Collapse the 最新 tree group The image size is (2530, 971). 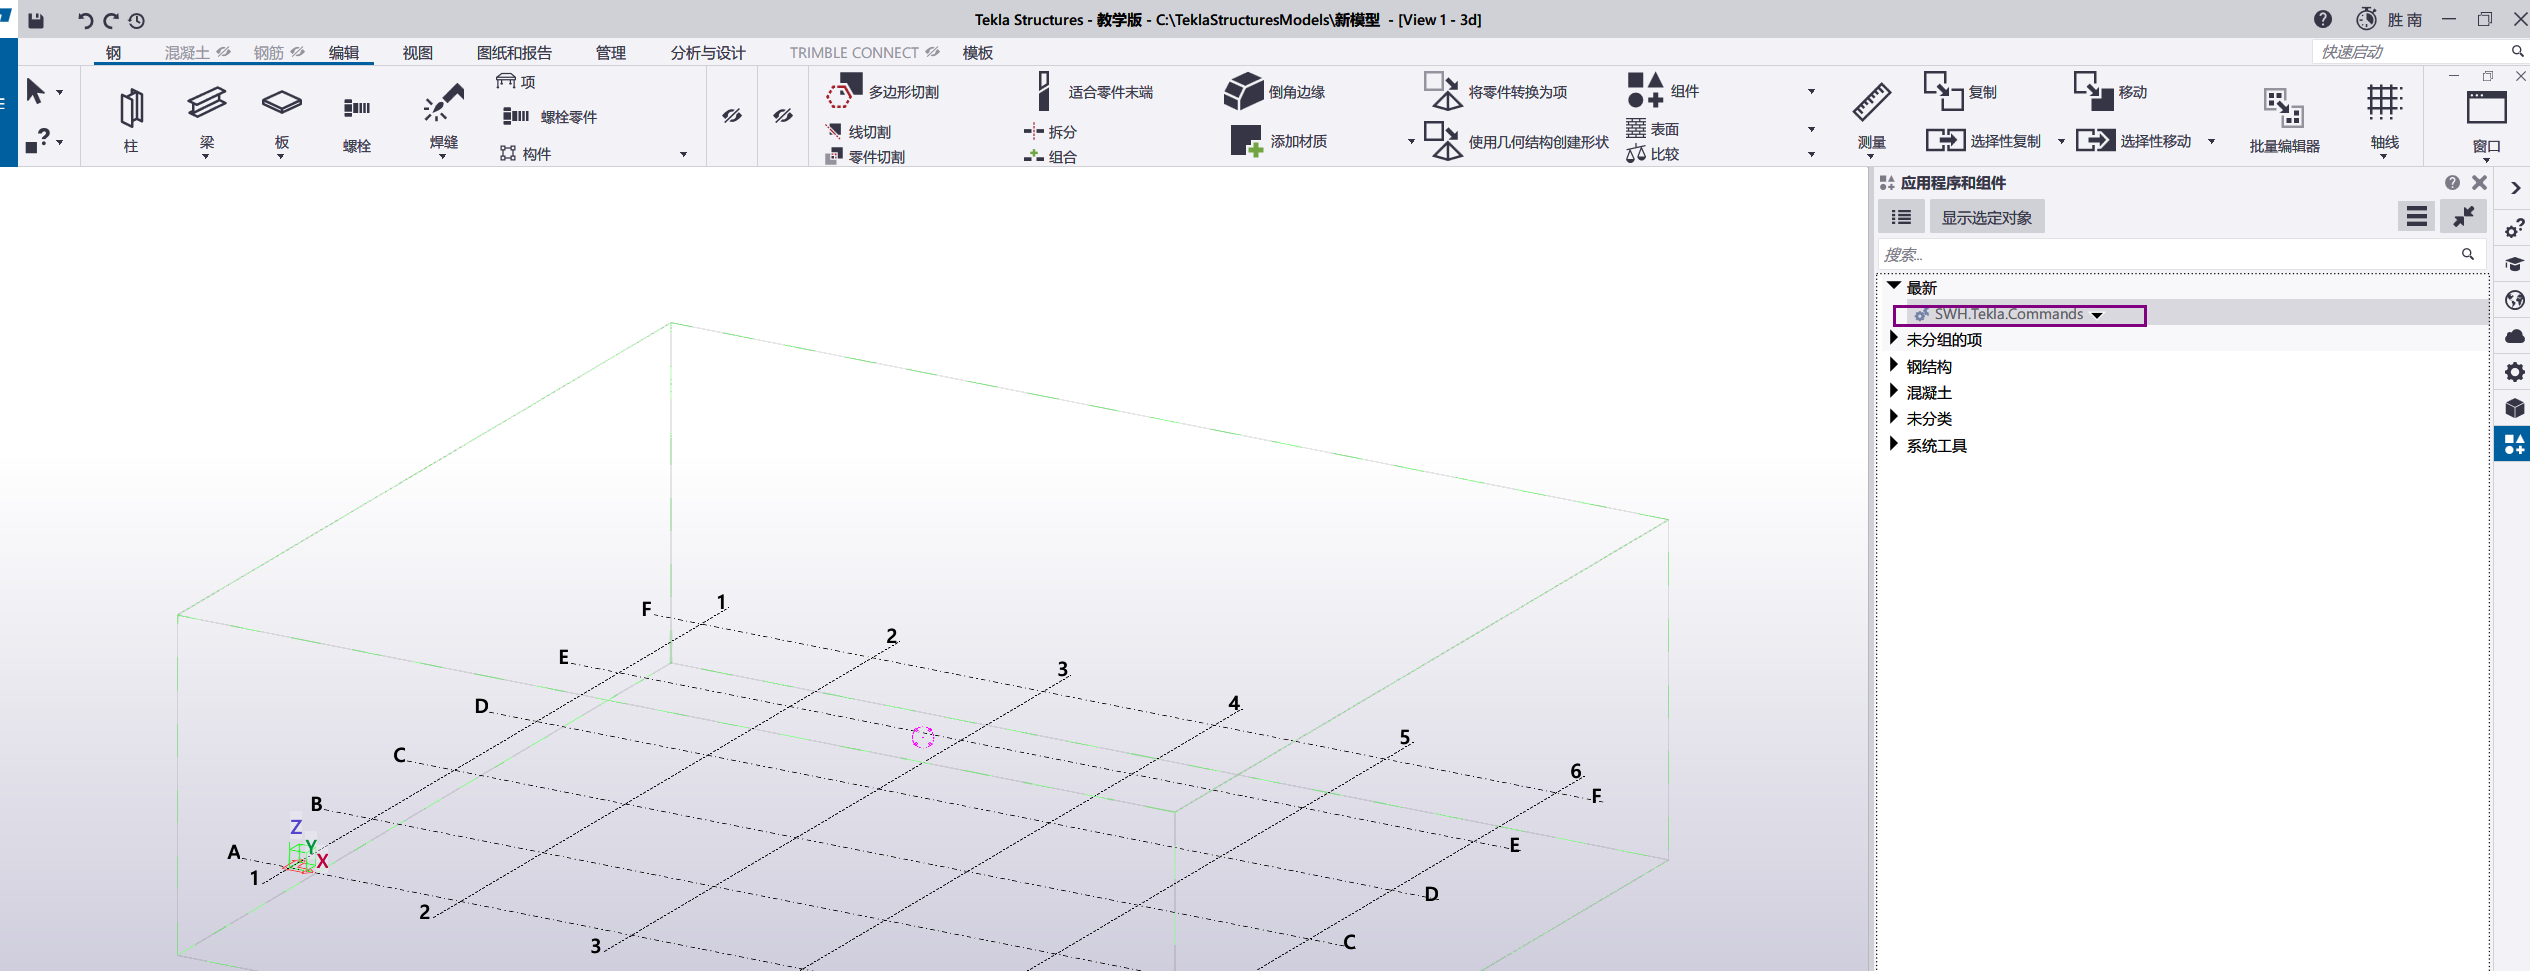click(1893, 287)
